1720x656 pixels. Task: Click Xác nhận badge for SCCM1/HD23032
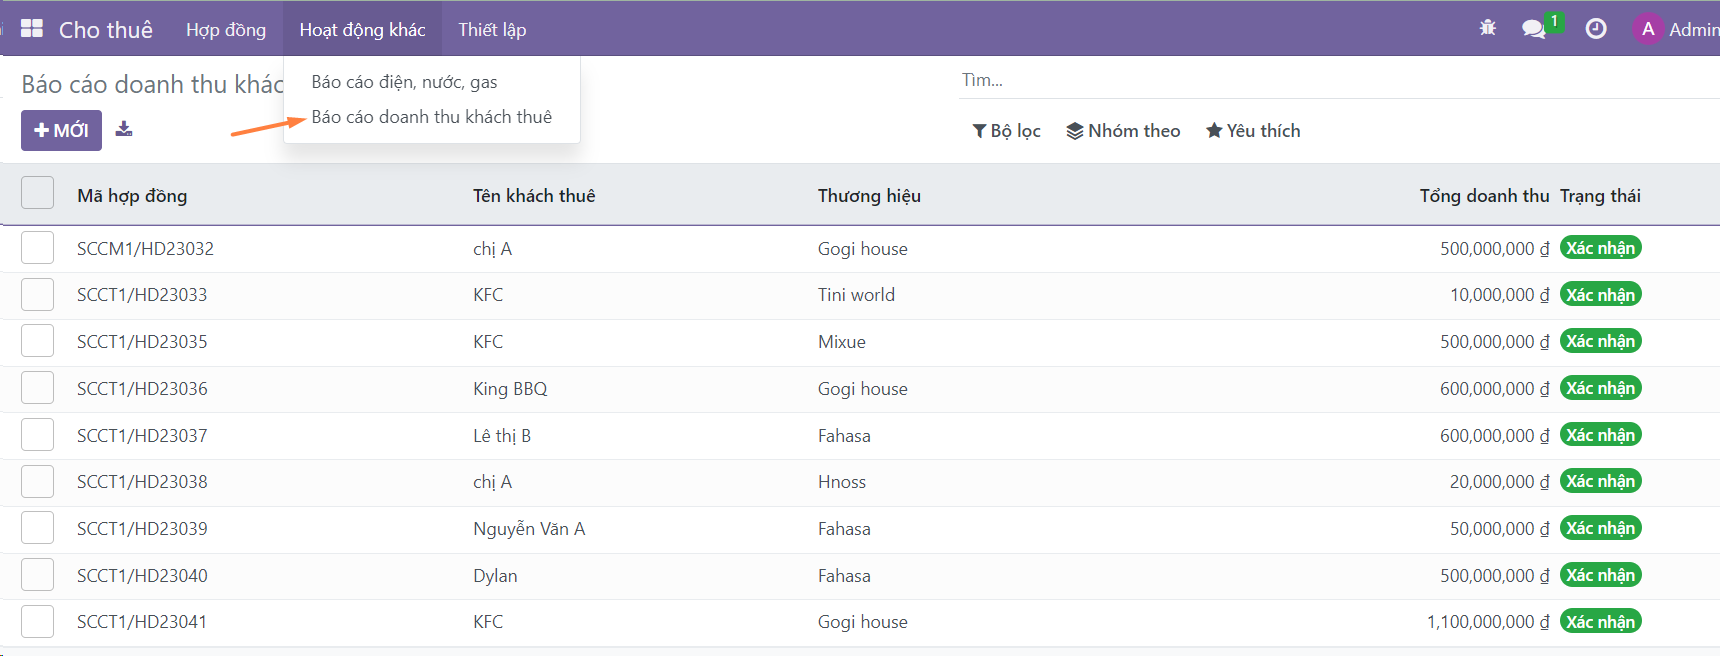[1600, 248]
